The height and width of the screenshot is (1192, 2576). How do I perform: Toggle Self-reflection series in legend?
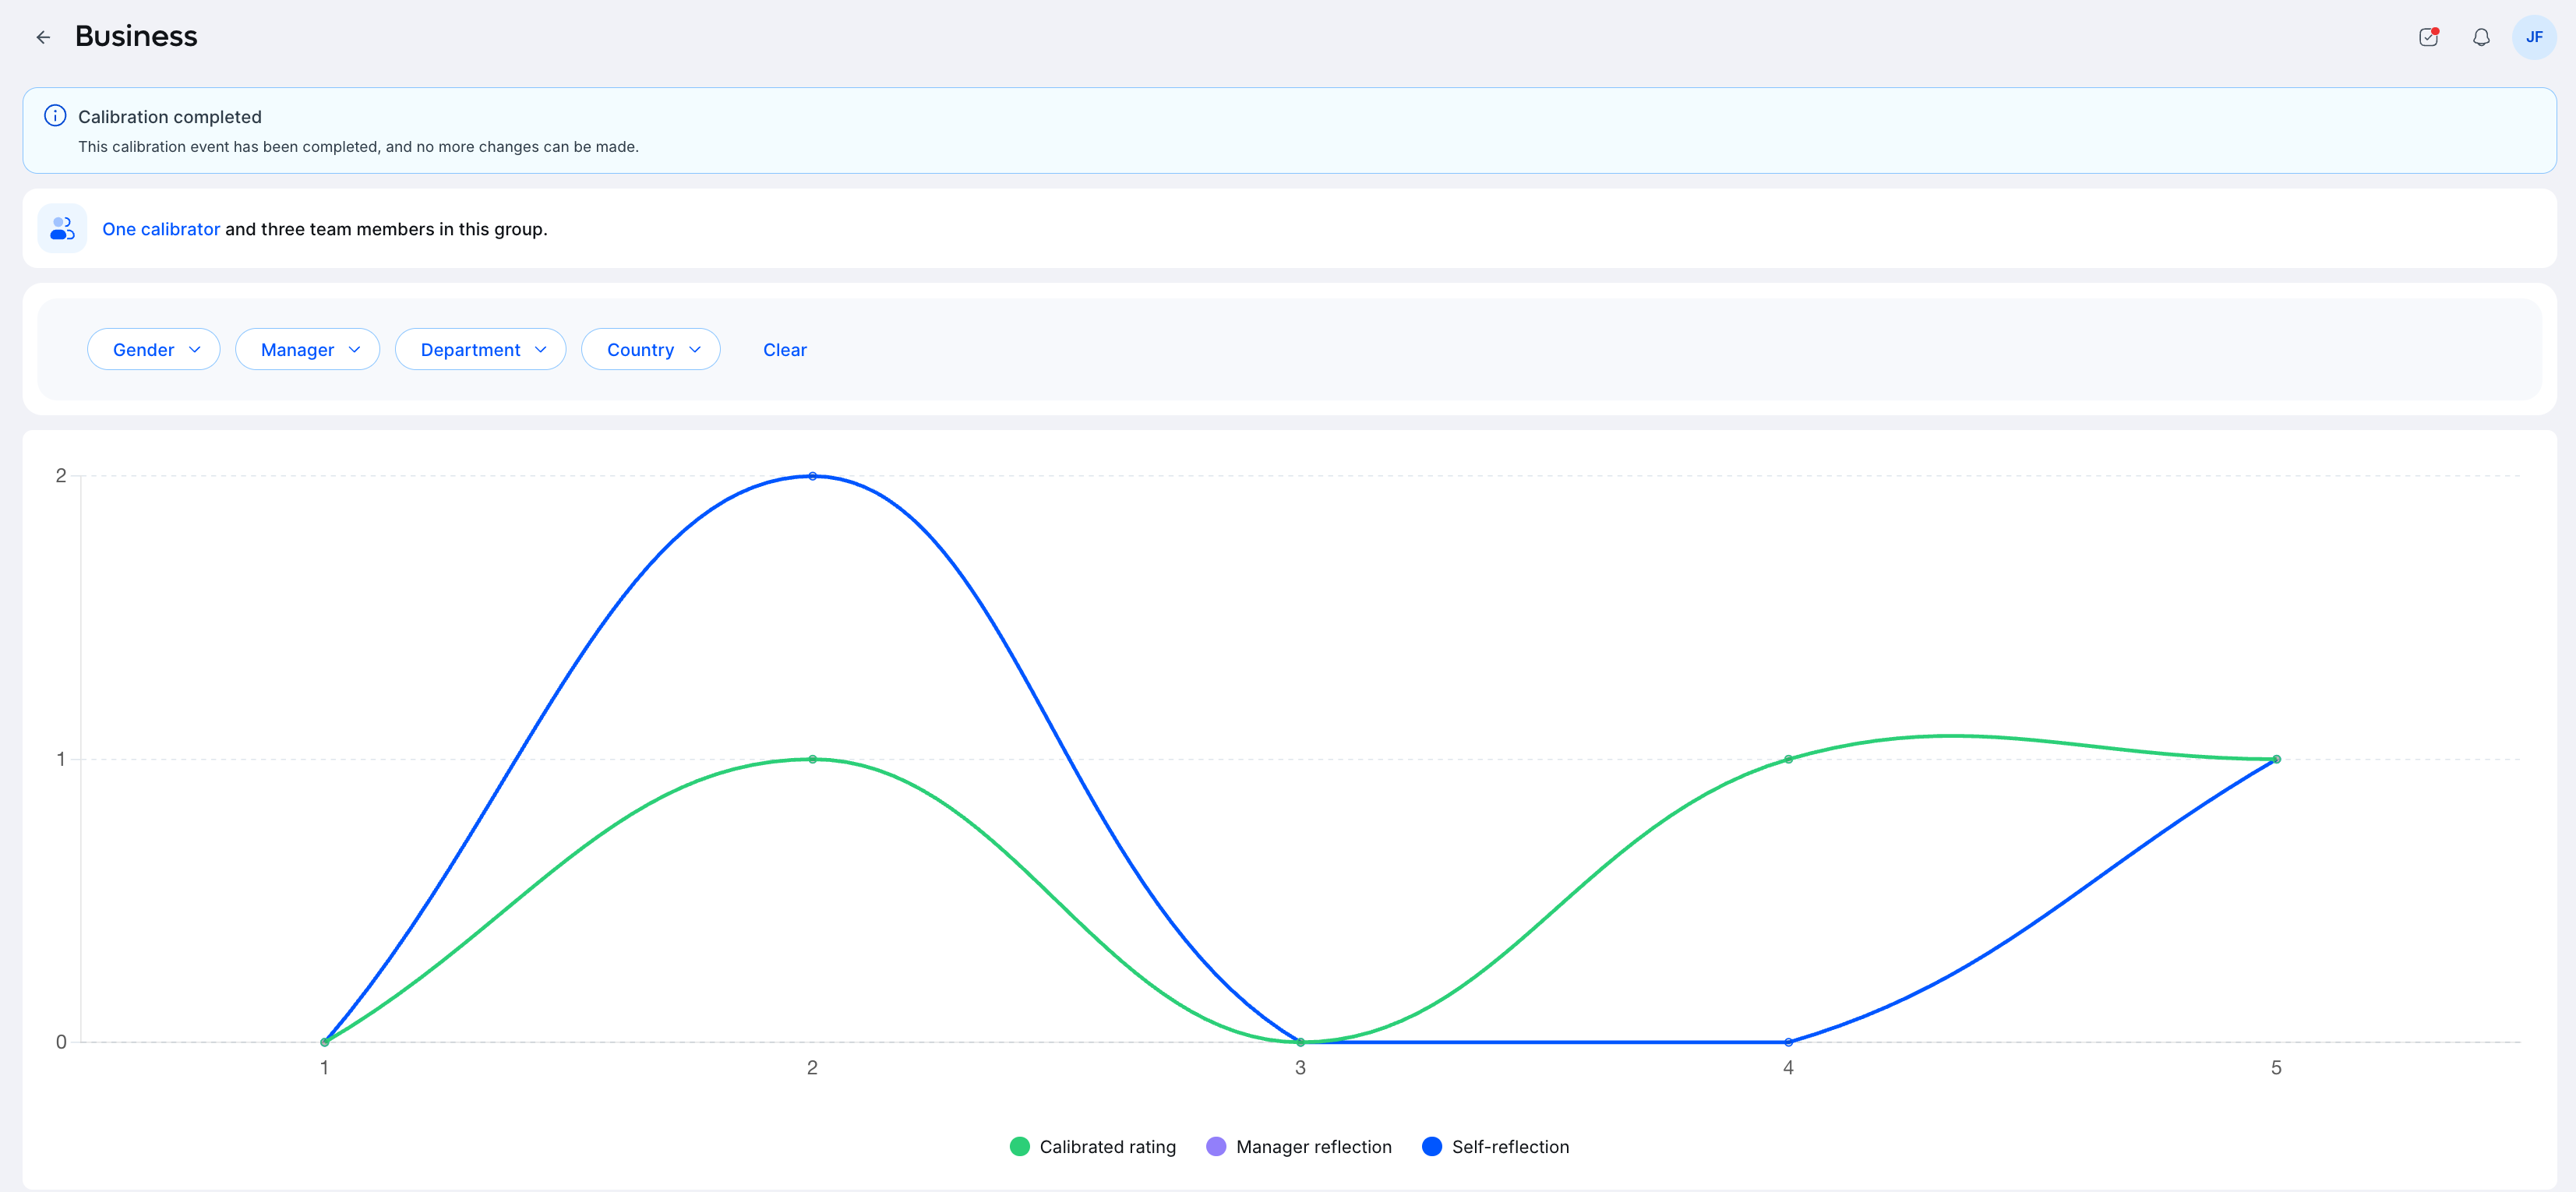point(1496,1146)
